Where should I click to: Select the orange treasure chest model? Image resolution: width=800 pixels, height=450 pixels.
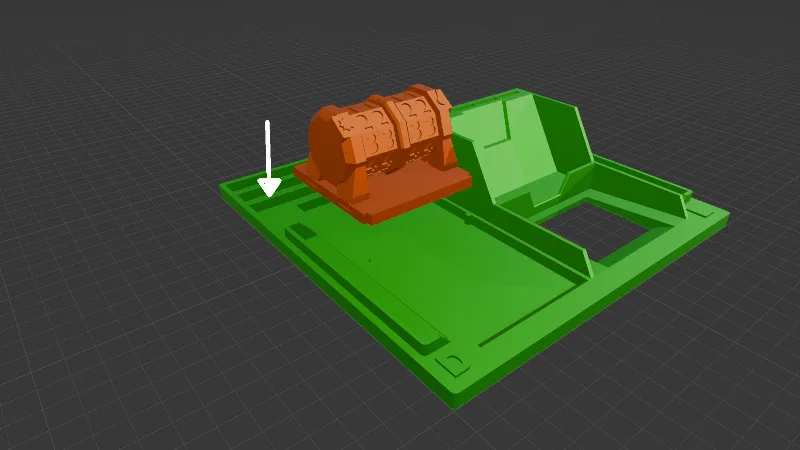[383, 153]
